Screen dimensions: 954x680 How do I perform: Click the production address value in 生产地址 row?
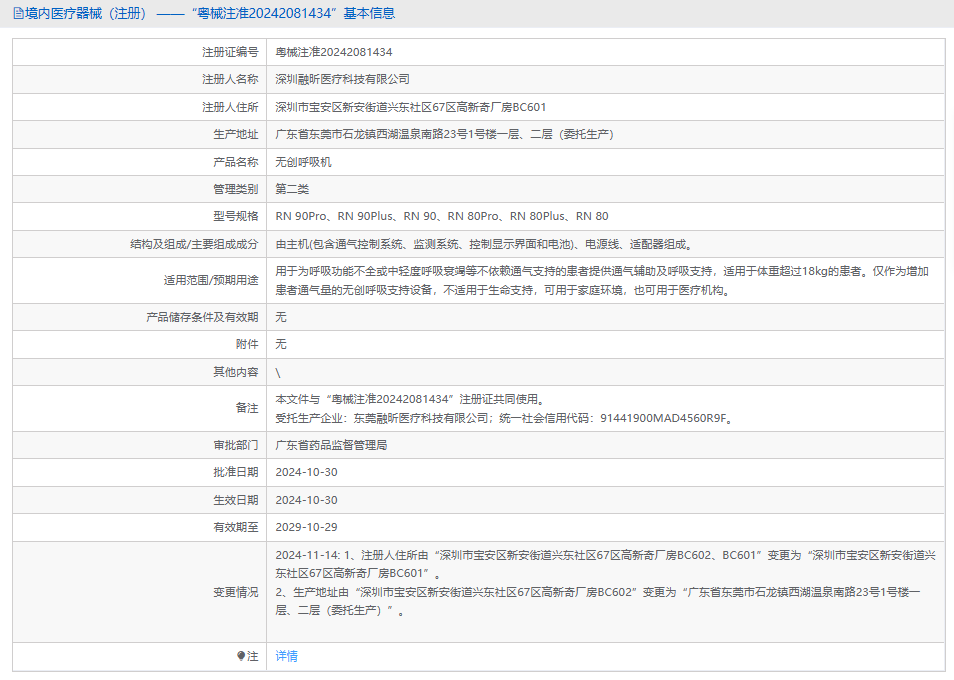[x=444, y=134]
